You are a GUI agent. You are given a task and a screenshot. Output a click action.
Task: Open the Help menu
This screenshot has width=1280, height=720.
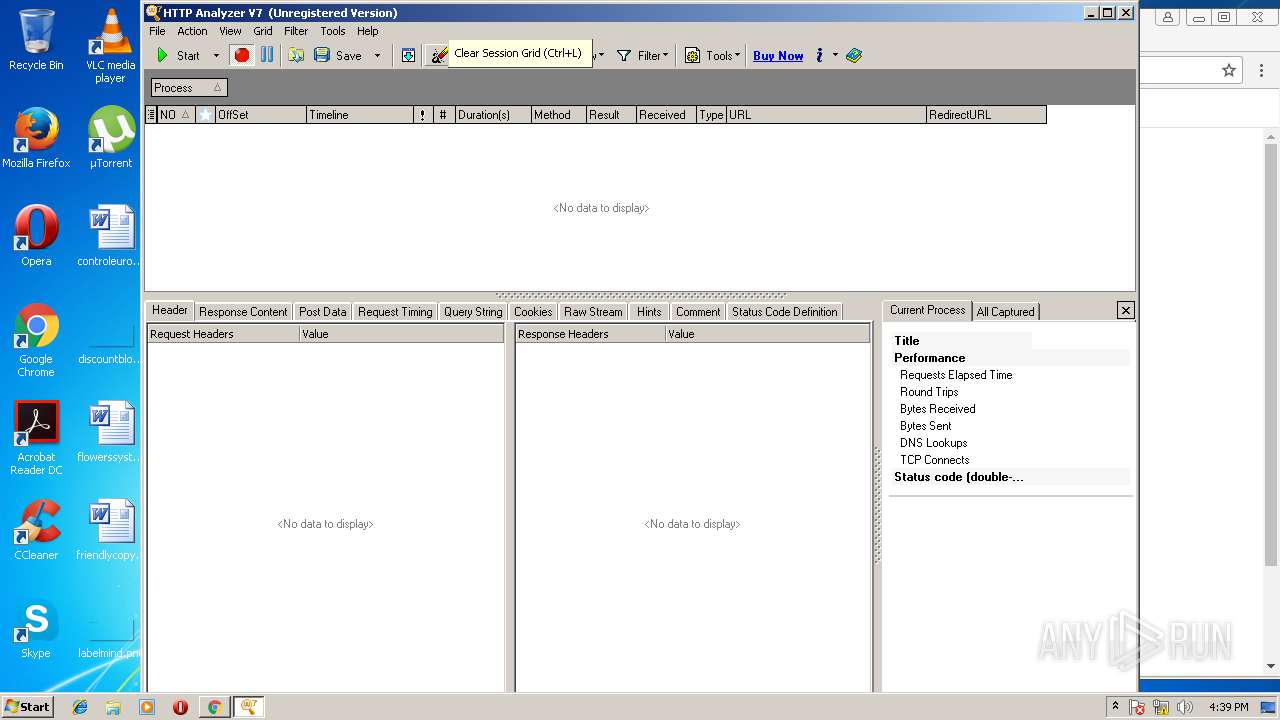point(368,31)
